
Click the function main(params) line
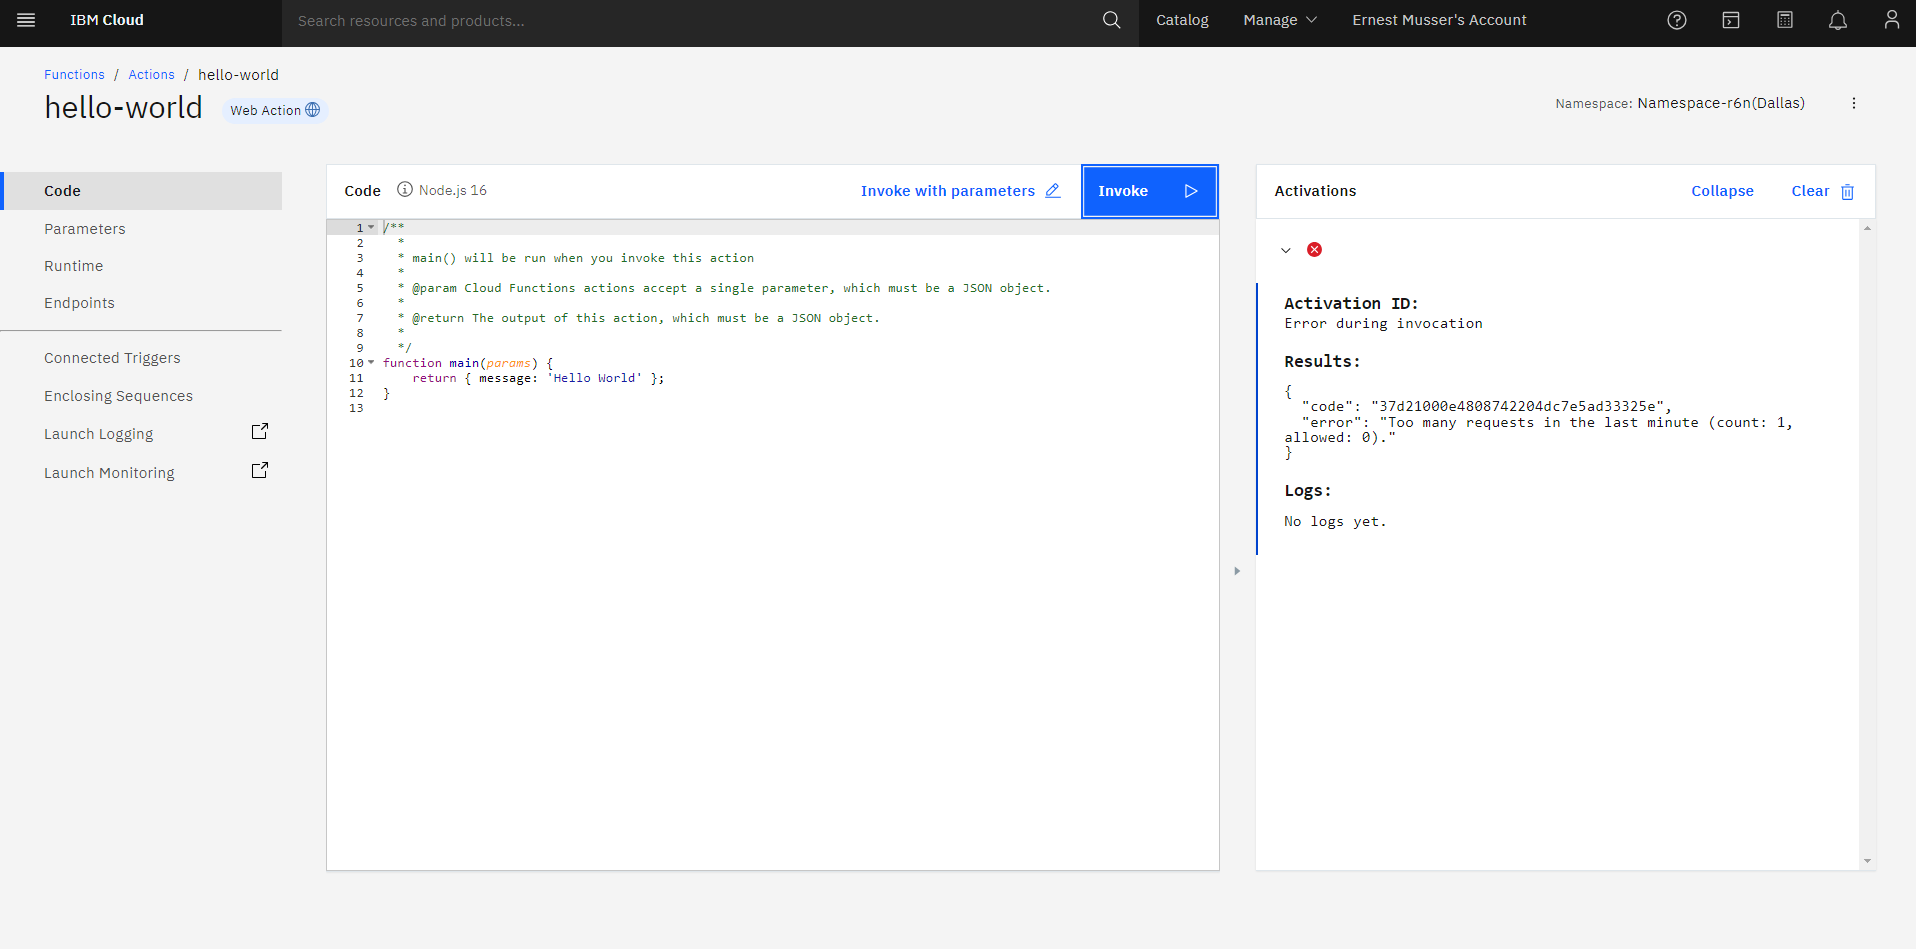(x=468, y=363)
